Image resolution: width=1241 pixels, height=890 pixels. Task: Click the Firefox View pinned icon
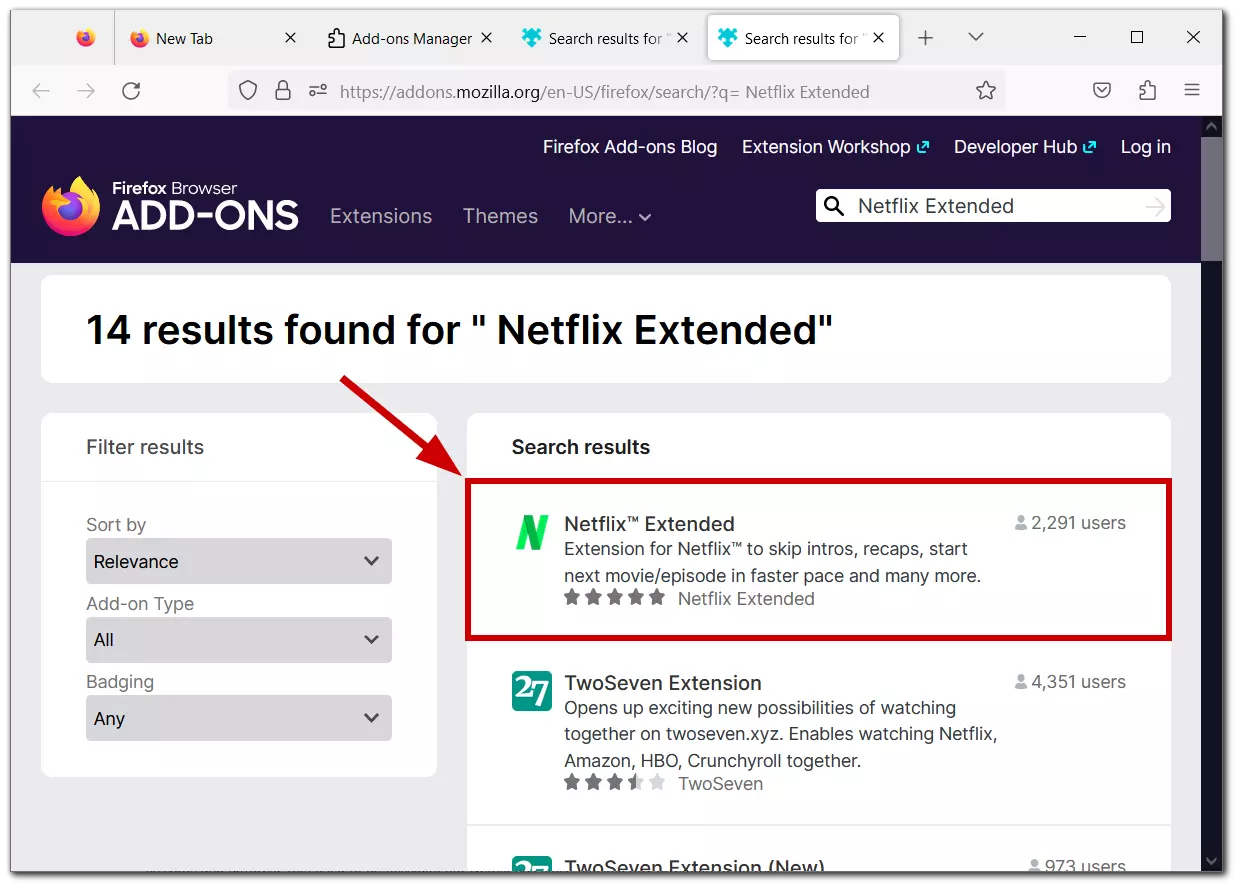coord(86,38)
